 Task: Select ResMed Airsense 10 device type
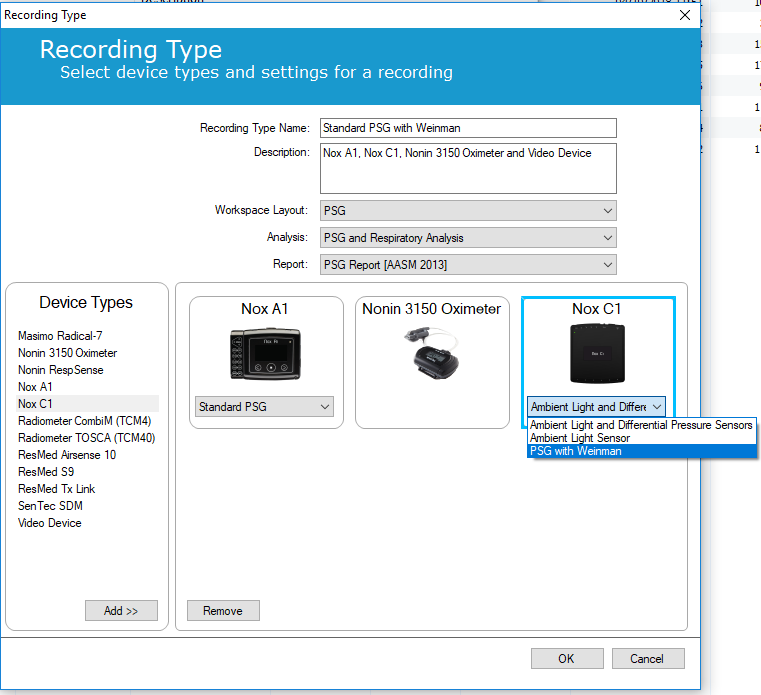tap(67, 455)
